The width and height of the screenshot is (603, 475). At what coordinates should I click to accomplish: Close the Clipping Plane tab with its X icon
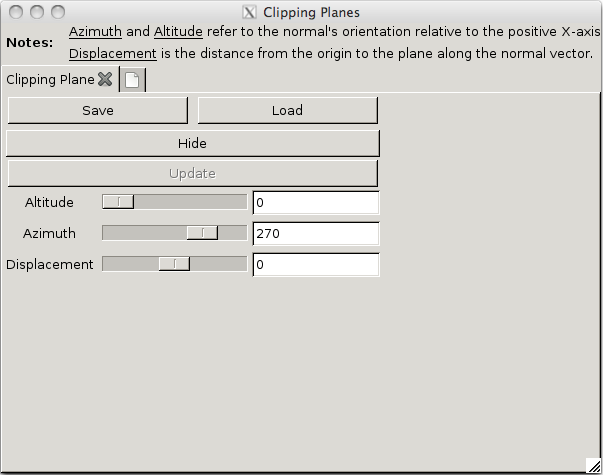click(105, 79)
